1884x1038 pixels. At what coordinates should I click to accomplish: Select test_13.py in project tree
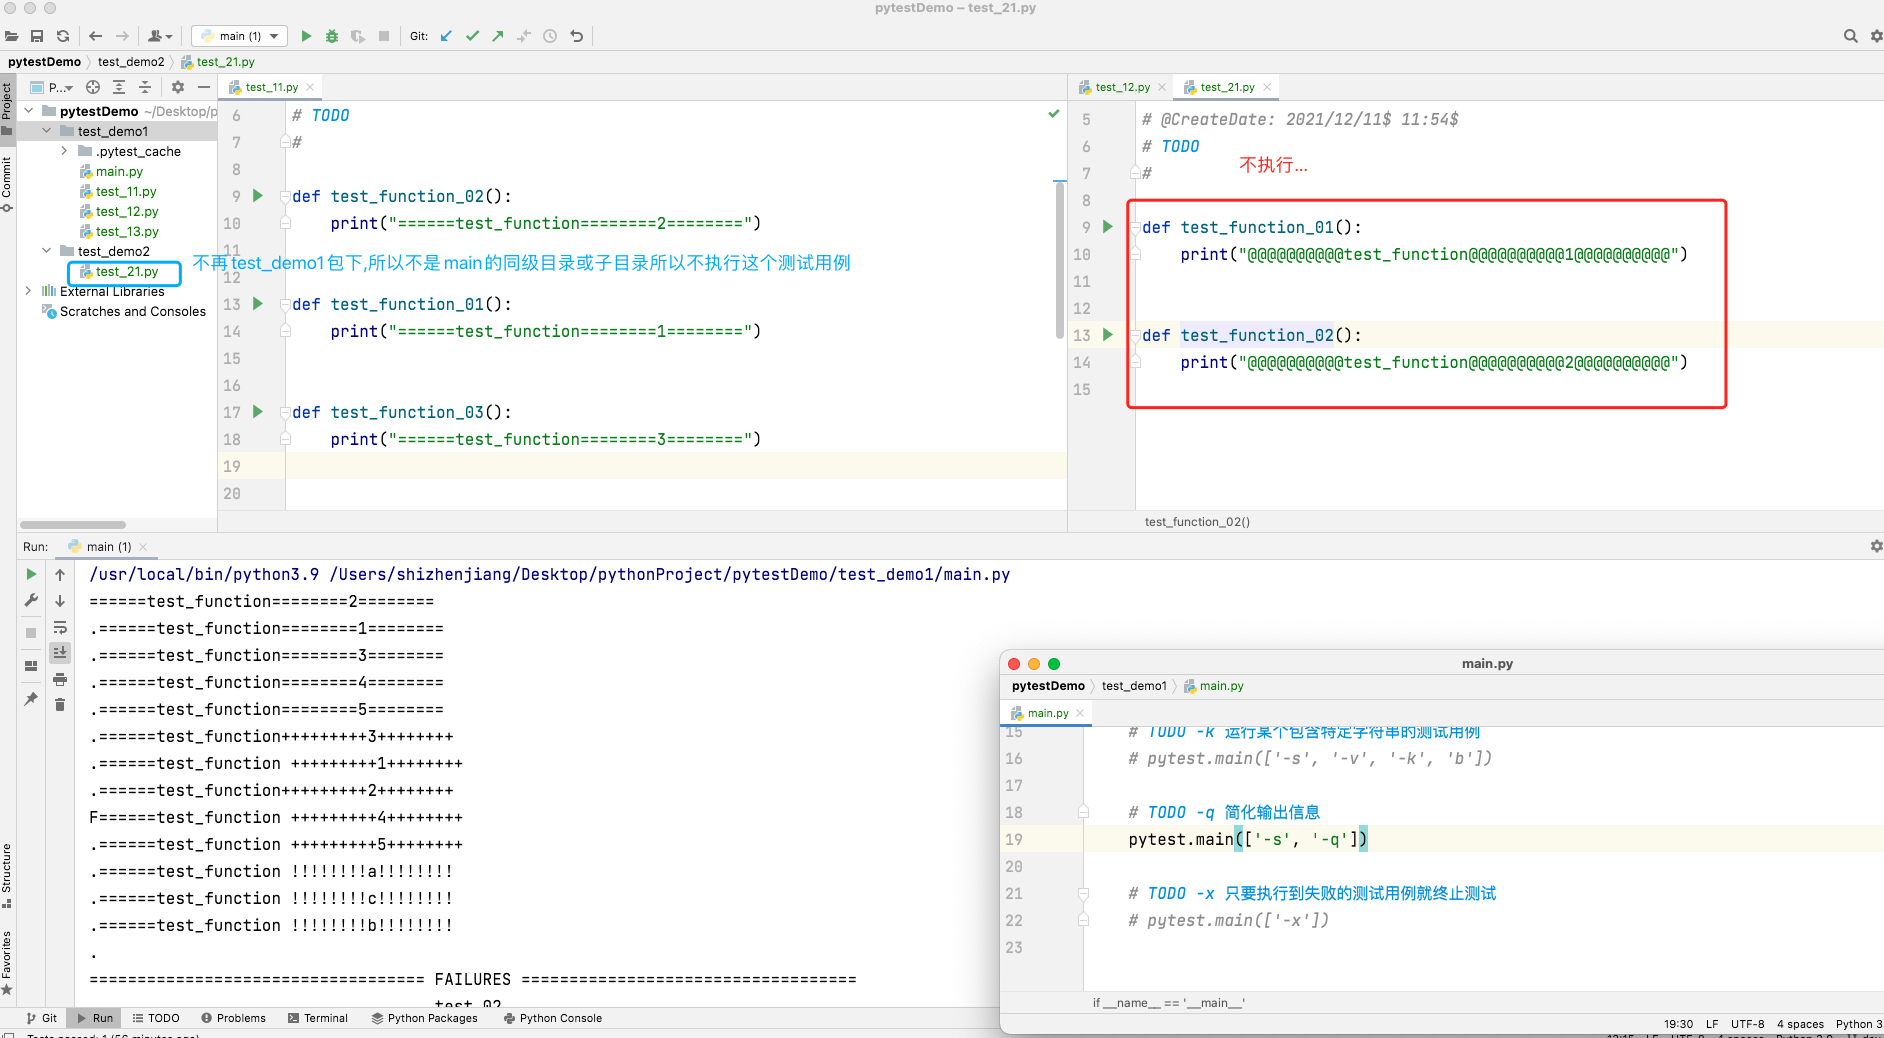pos(127,231)
